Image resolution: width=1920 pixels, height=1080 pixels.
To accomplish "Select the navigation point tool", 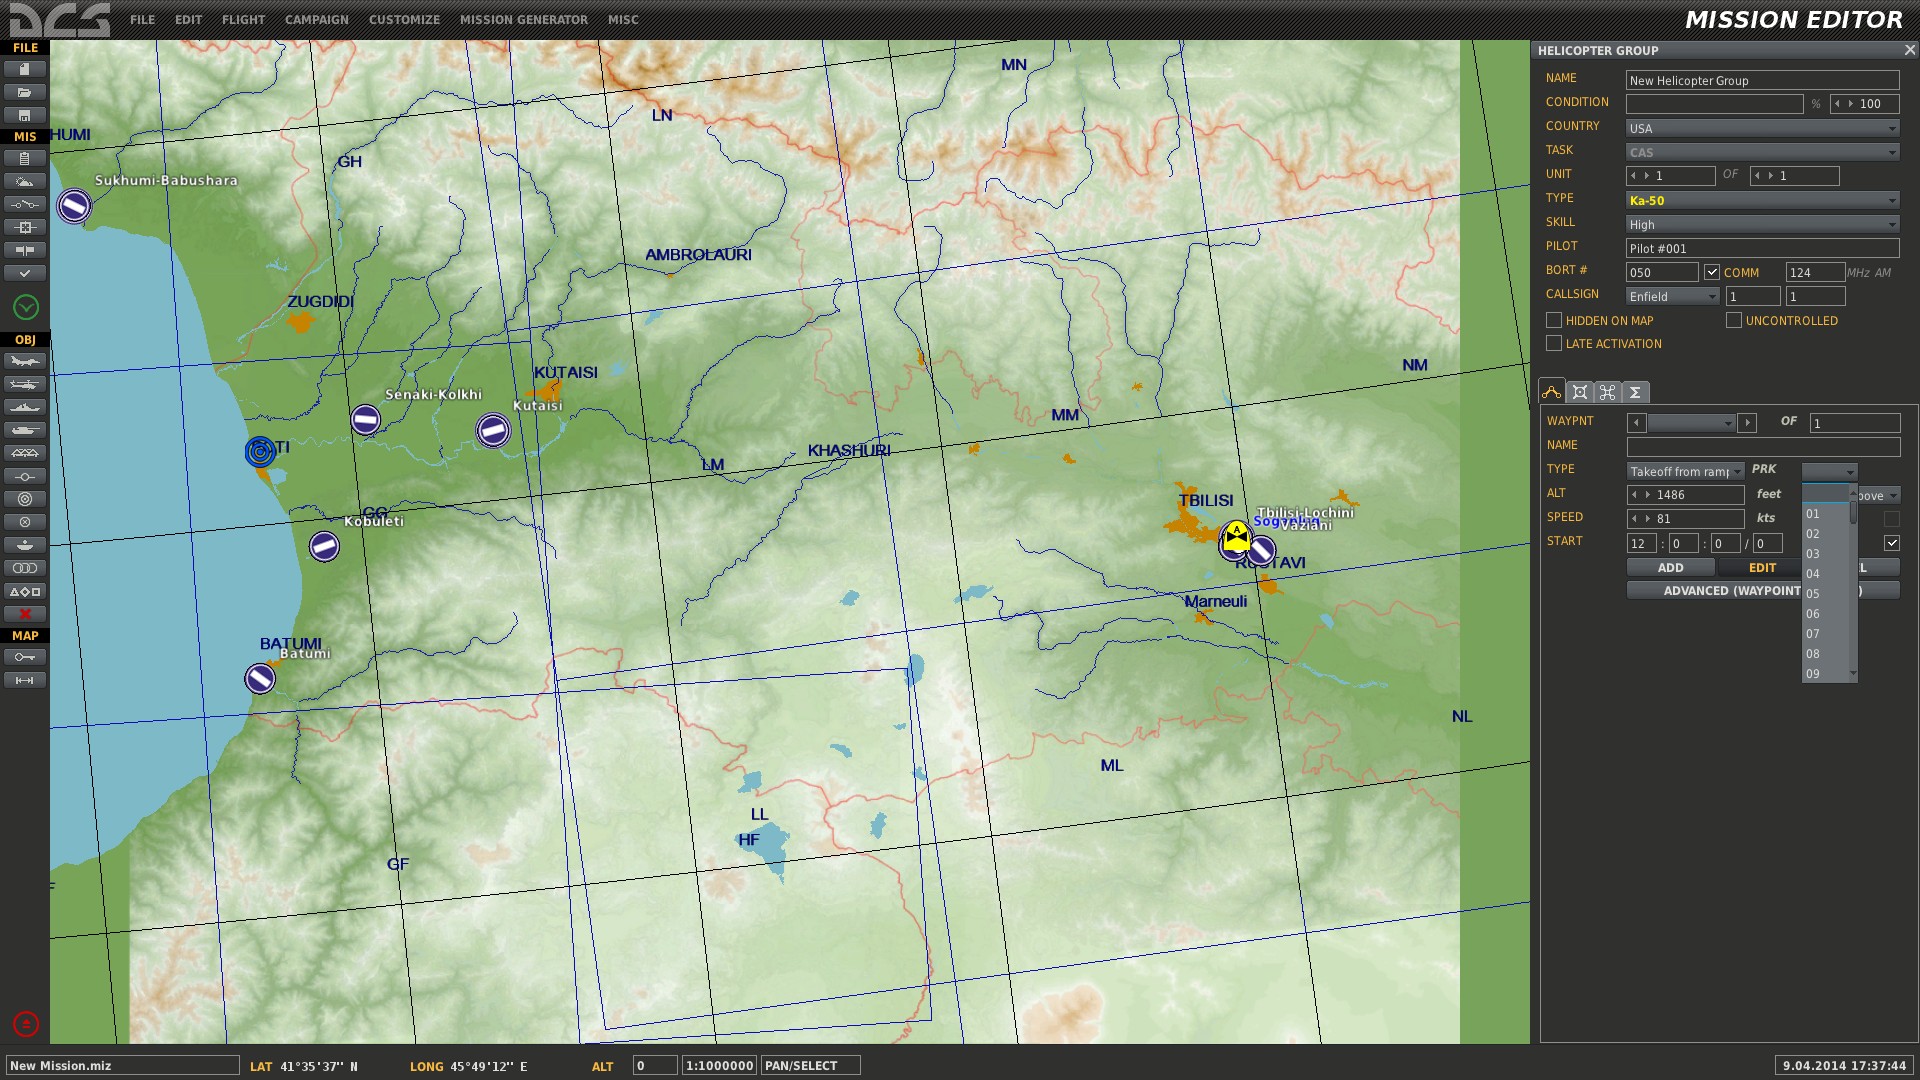I will [25, 476].
